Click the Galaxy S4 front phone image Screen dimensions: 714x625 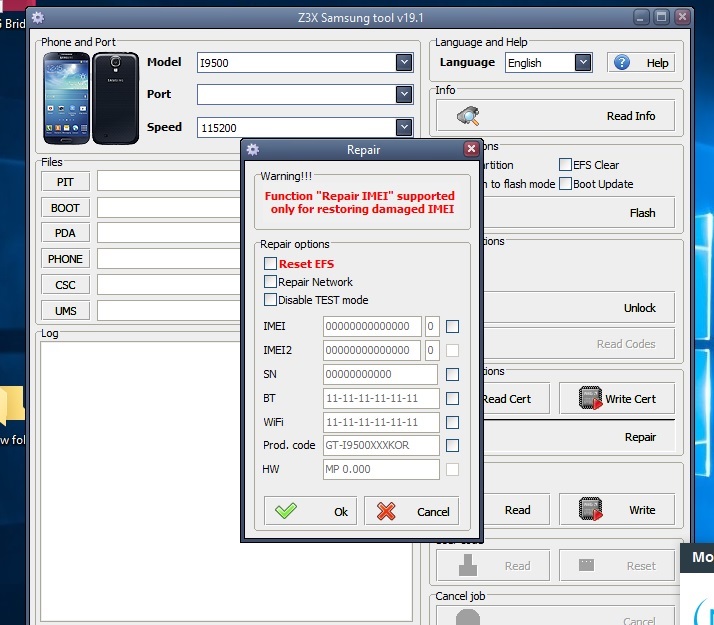tap(66, 98)
